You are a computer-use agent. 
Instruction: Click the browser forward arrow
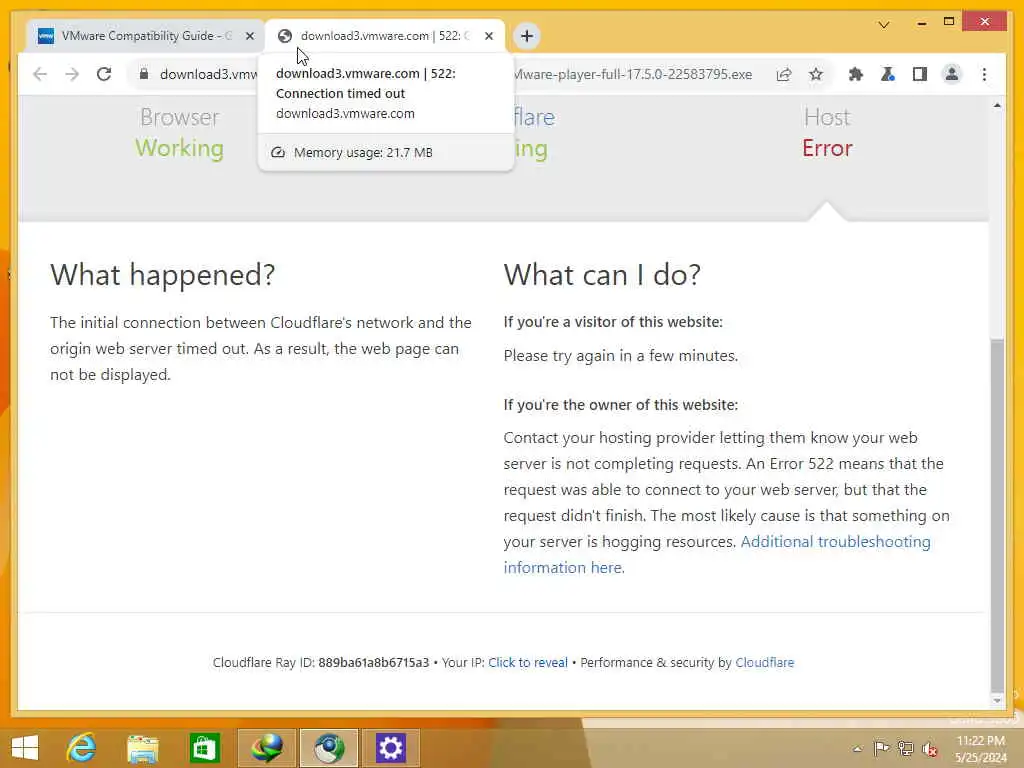(x=72, y=74)
